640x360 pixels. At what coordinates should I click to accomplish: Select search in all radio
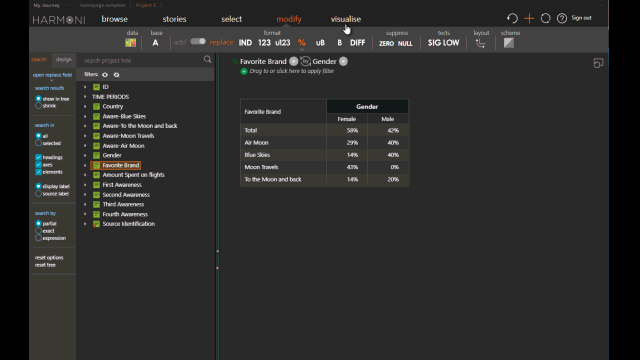[38, 136]
